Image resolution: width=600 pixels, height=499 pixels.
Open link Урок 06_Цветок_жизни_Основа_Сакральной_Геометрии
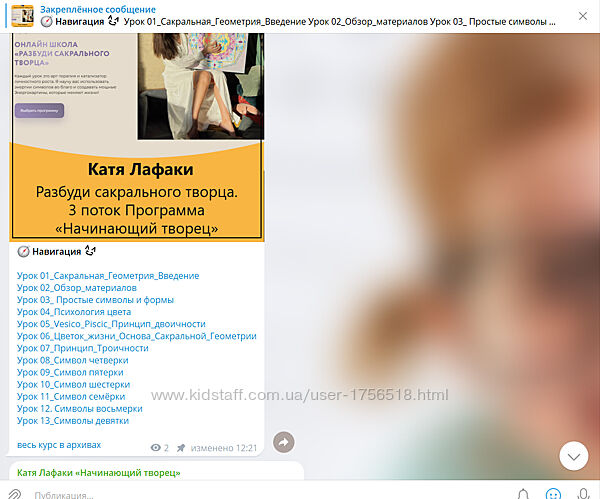click(x=136, y=337)
